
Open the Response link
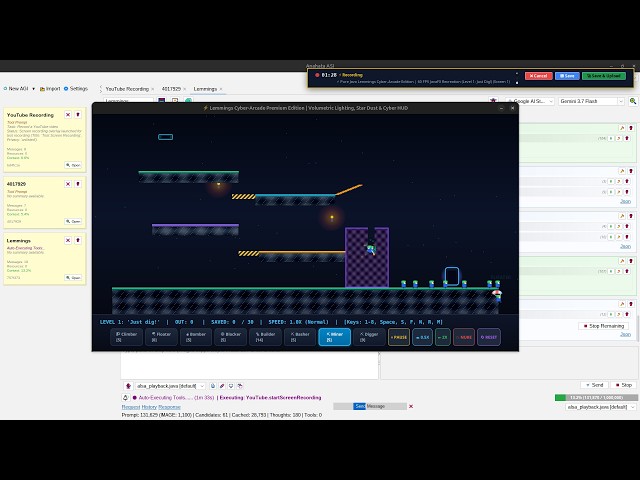click(x=169, y=407)
